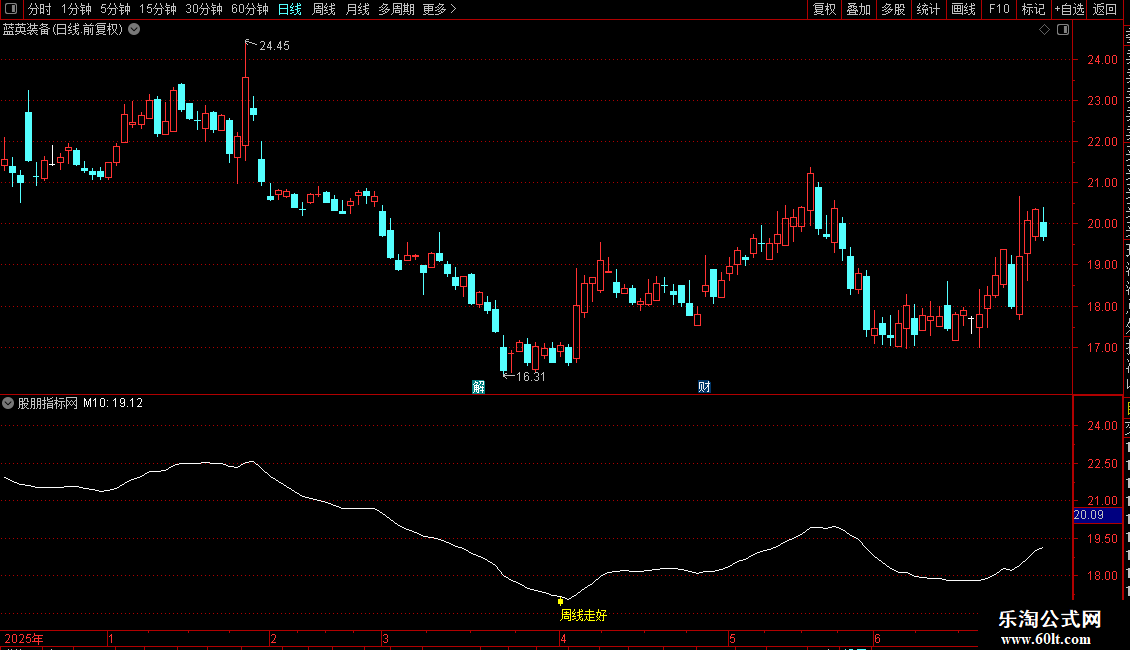
Task: Switch to 周线 weekly chart
Action: pos(324,9)
